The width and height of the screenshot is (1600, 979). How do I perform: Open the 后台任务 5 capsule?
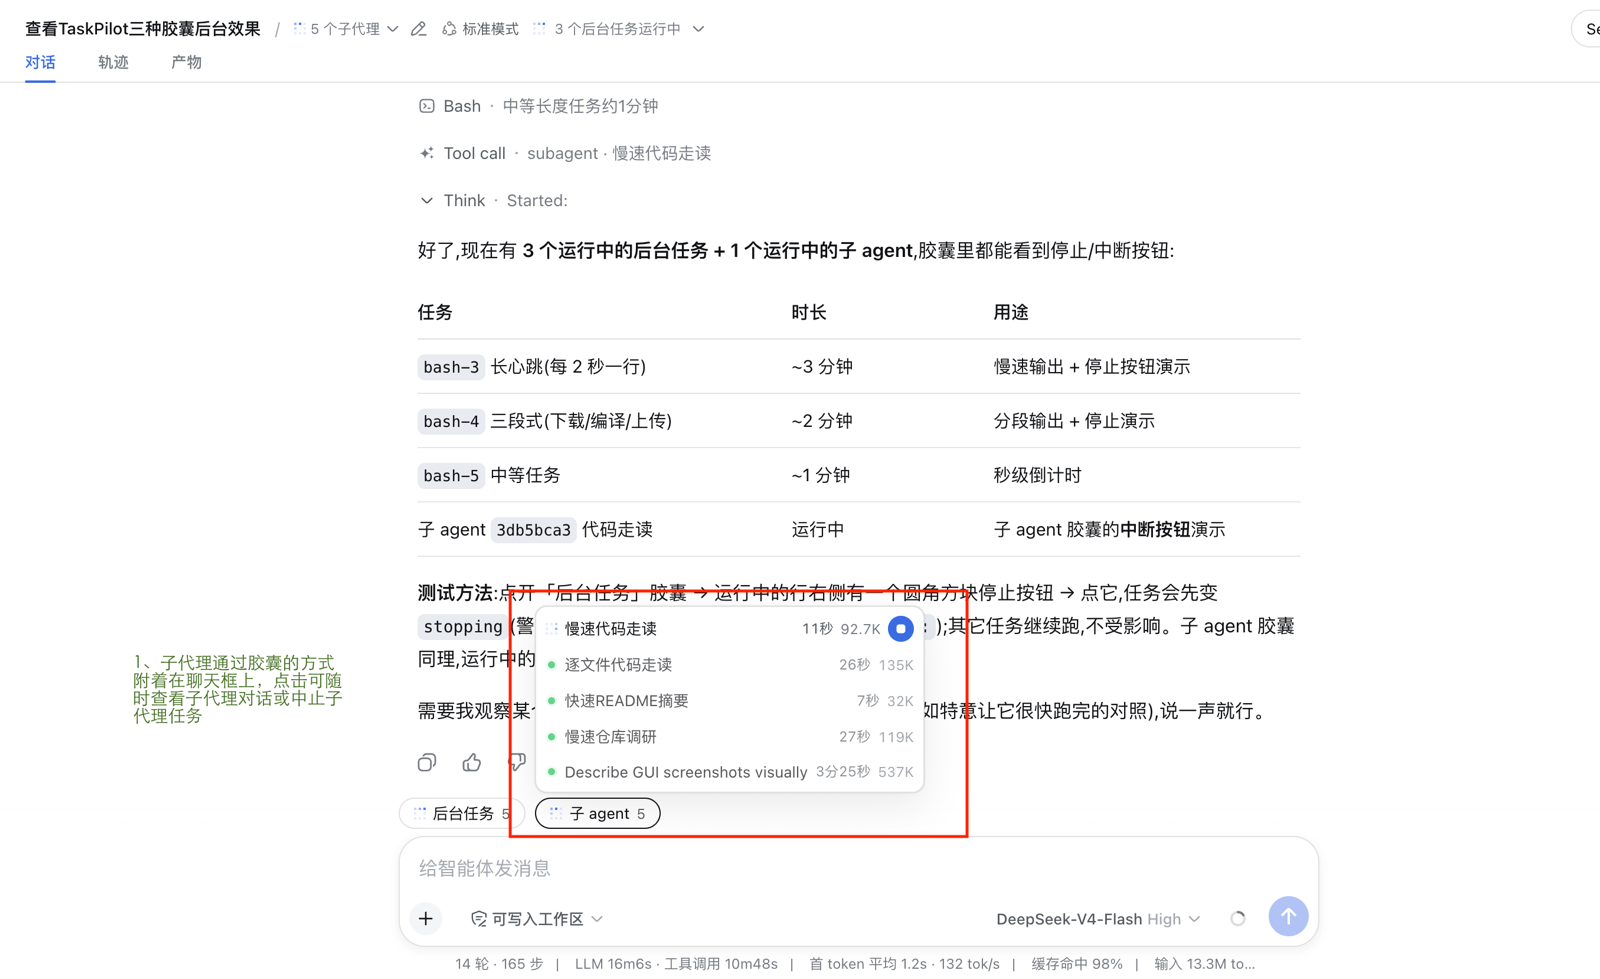[462, 813]
